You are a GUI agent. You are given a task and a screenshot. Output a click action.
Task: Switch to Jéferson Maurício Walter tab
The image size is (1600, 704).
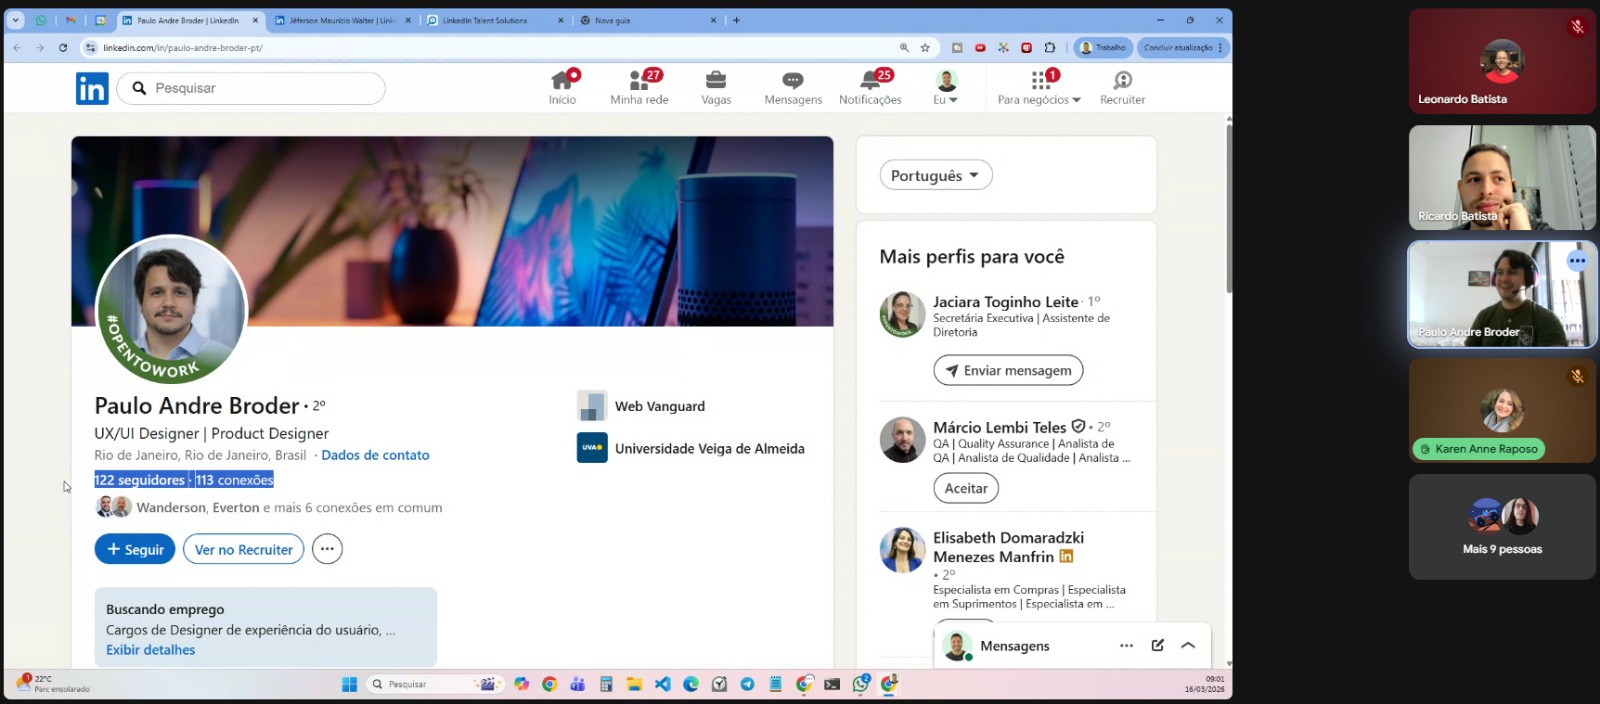click(x=342, y=20)
